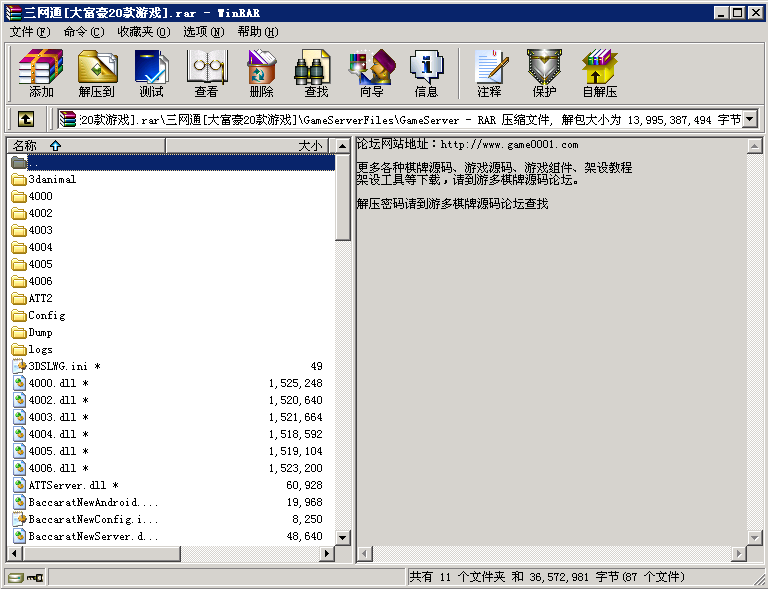Show archive Info (信息) icon
Viewport: 768px width, 589px height.
pos(426,73)
